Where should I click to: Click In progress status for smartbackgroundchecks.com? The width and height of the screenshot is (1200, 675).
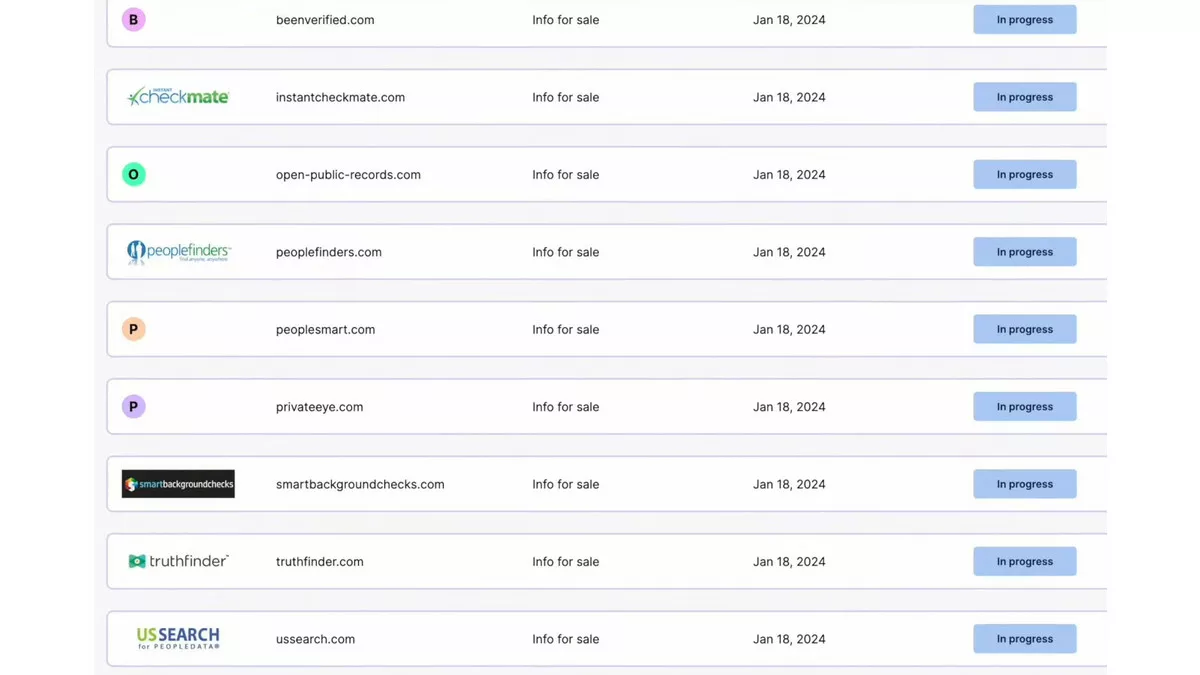click(1024, 483)
